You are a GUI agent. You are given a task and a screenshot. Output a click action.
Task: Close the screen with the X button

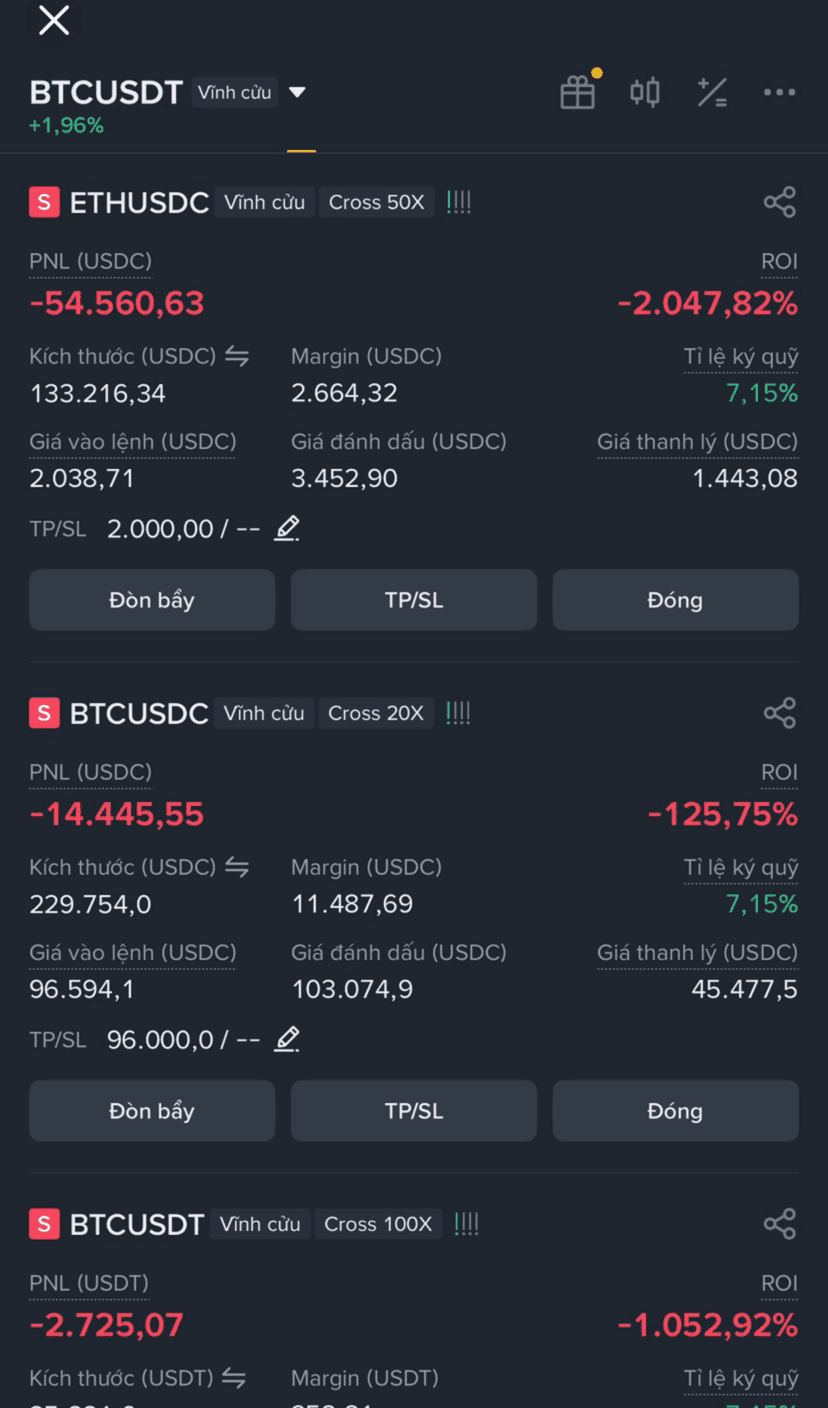point(54,20)
